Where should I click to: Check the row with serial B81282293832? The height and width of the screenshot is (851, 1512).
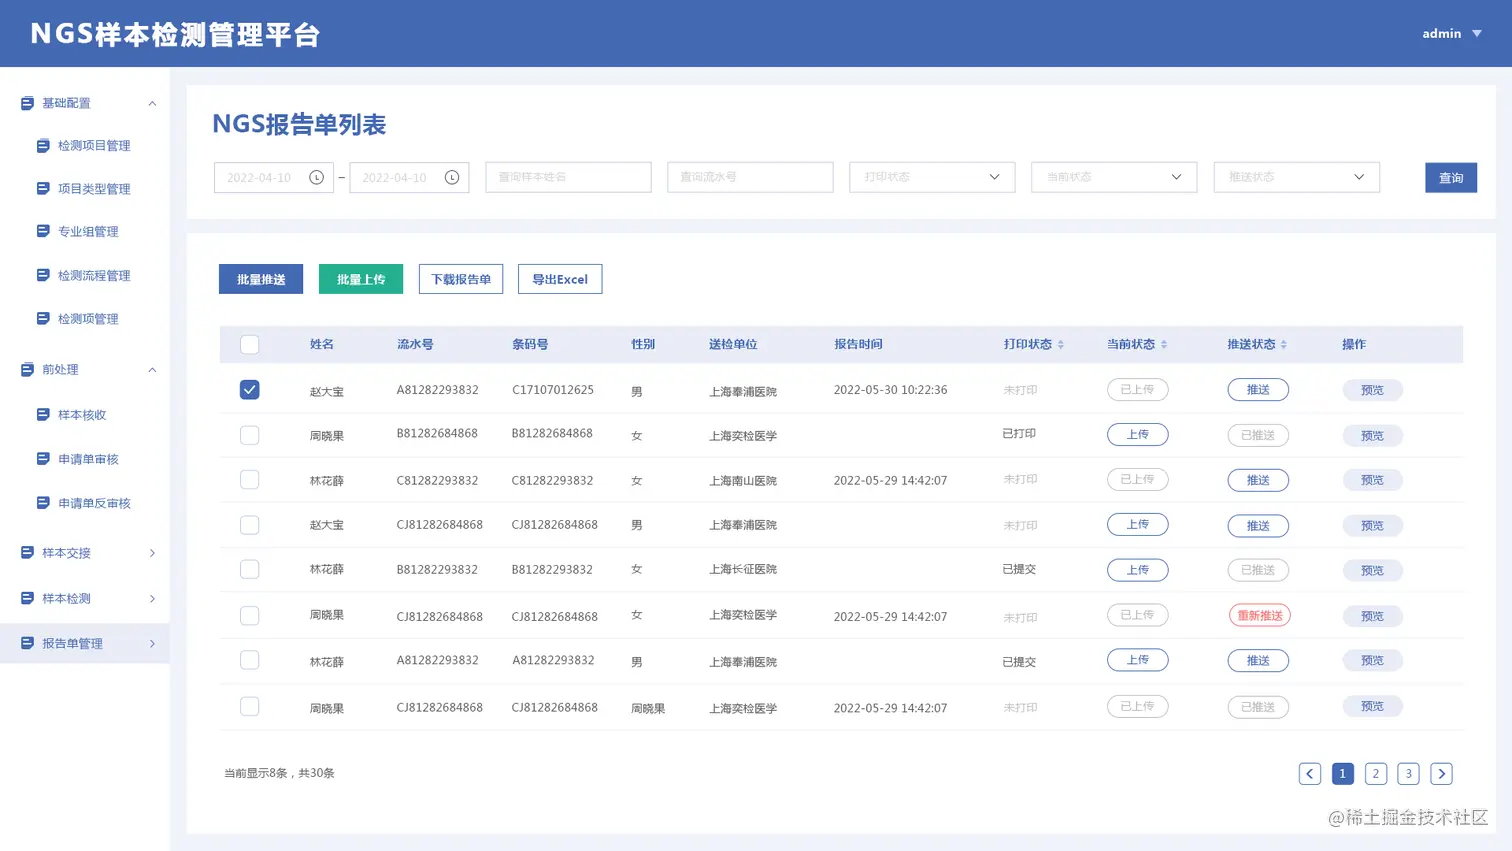(x=250, y=569)
